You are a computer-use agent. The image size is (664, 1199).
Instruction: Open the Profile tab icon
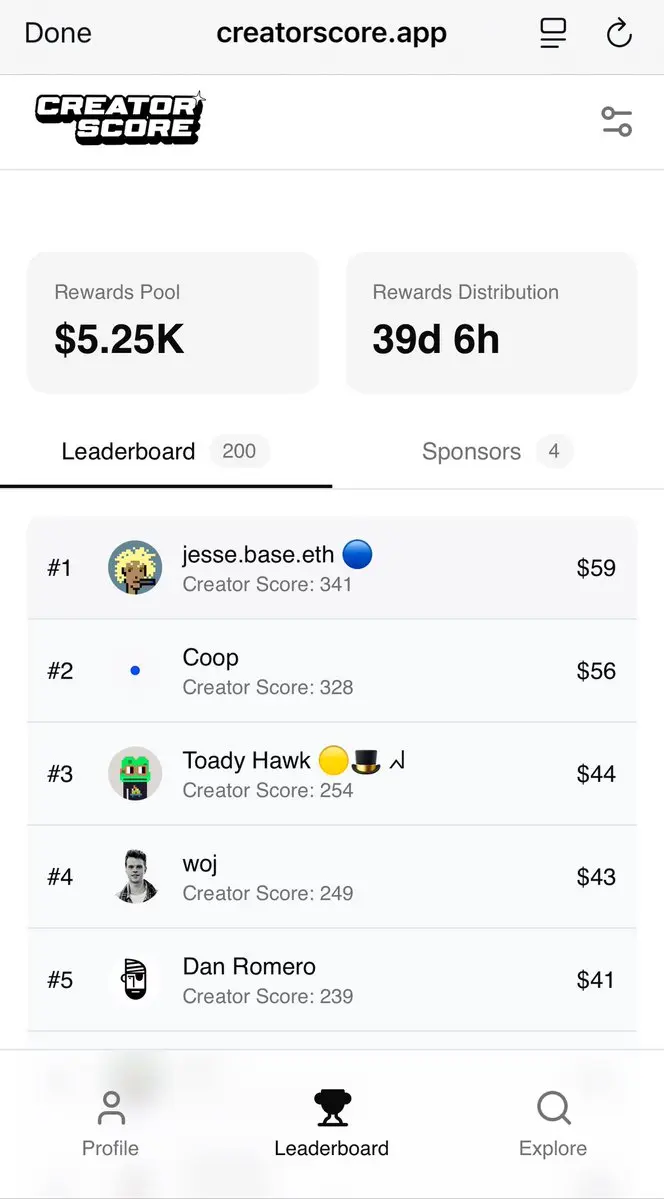click(111, 1108)
